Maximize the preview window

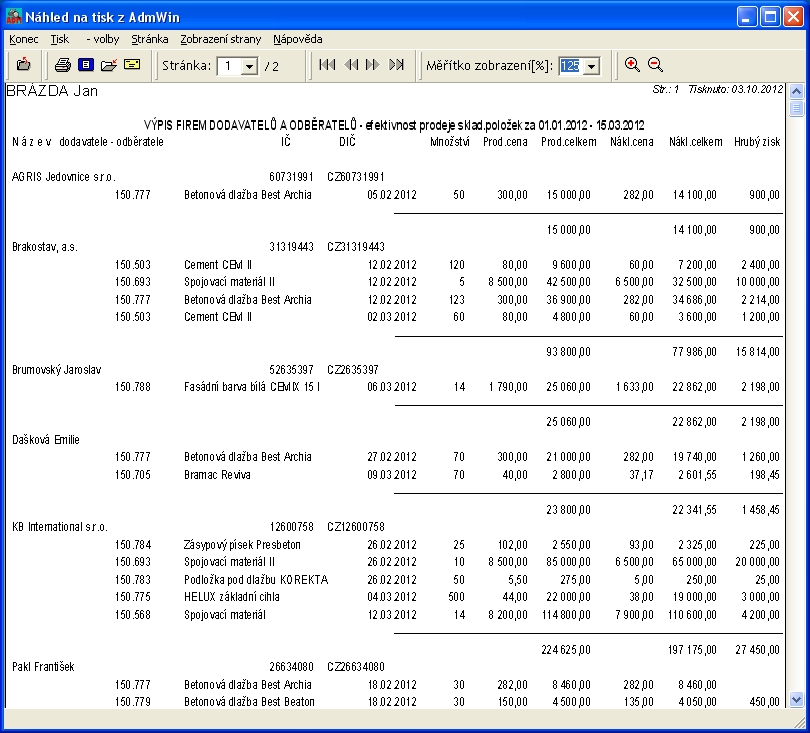coord(770,17)
